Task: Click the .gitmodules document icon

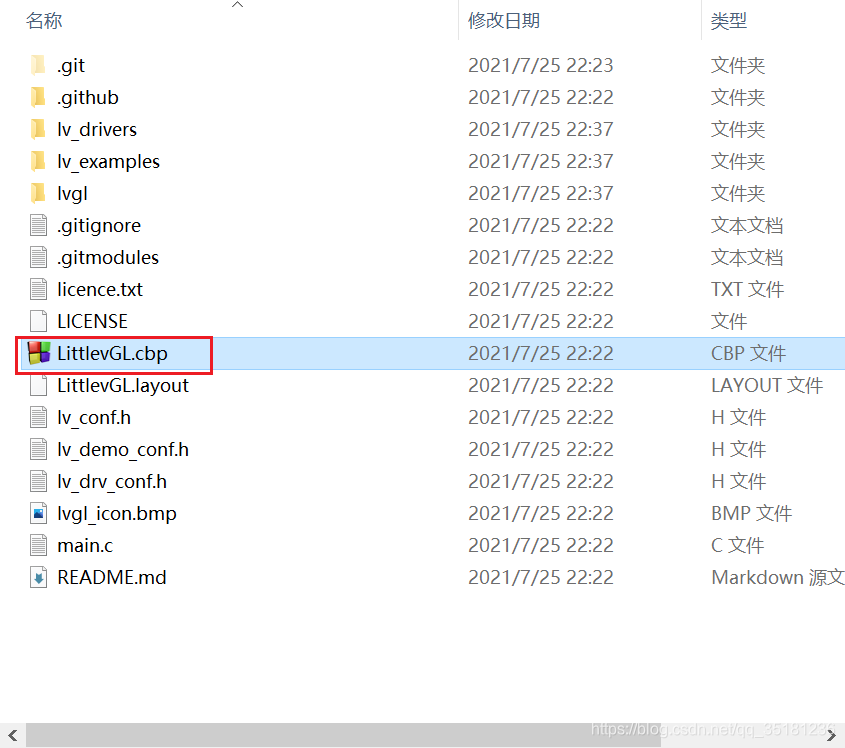Action: coord(38,257)
